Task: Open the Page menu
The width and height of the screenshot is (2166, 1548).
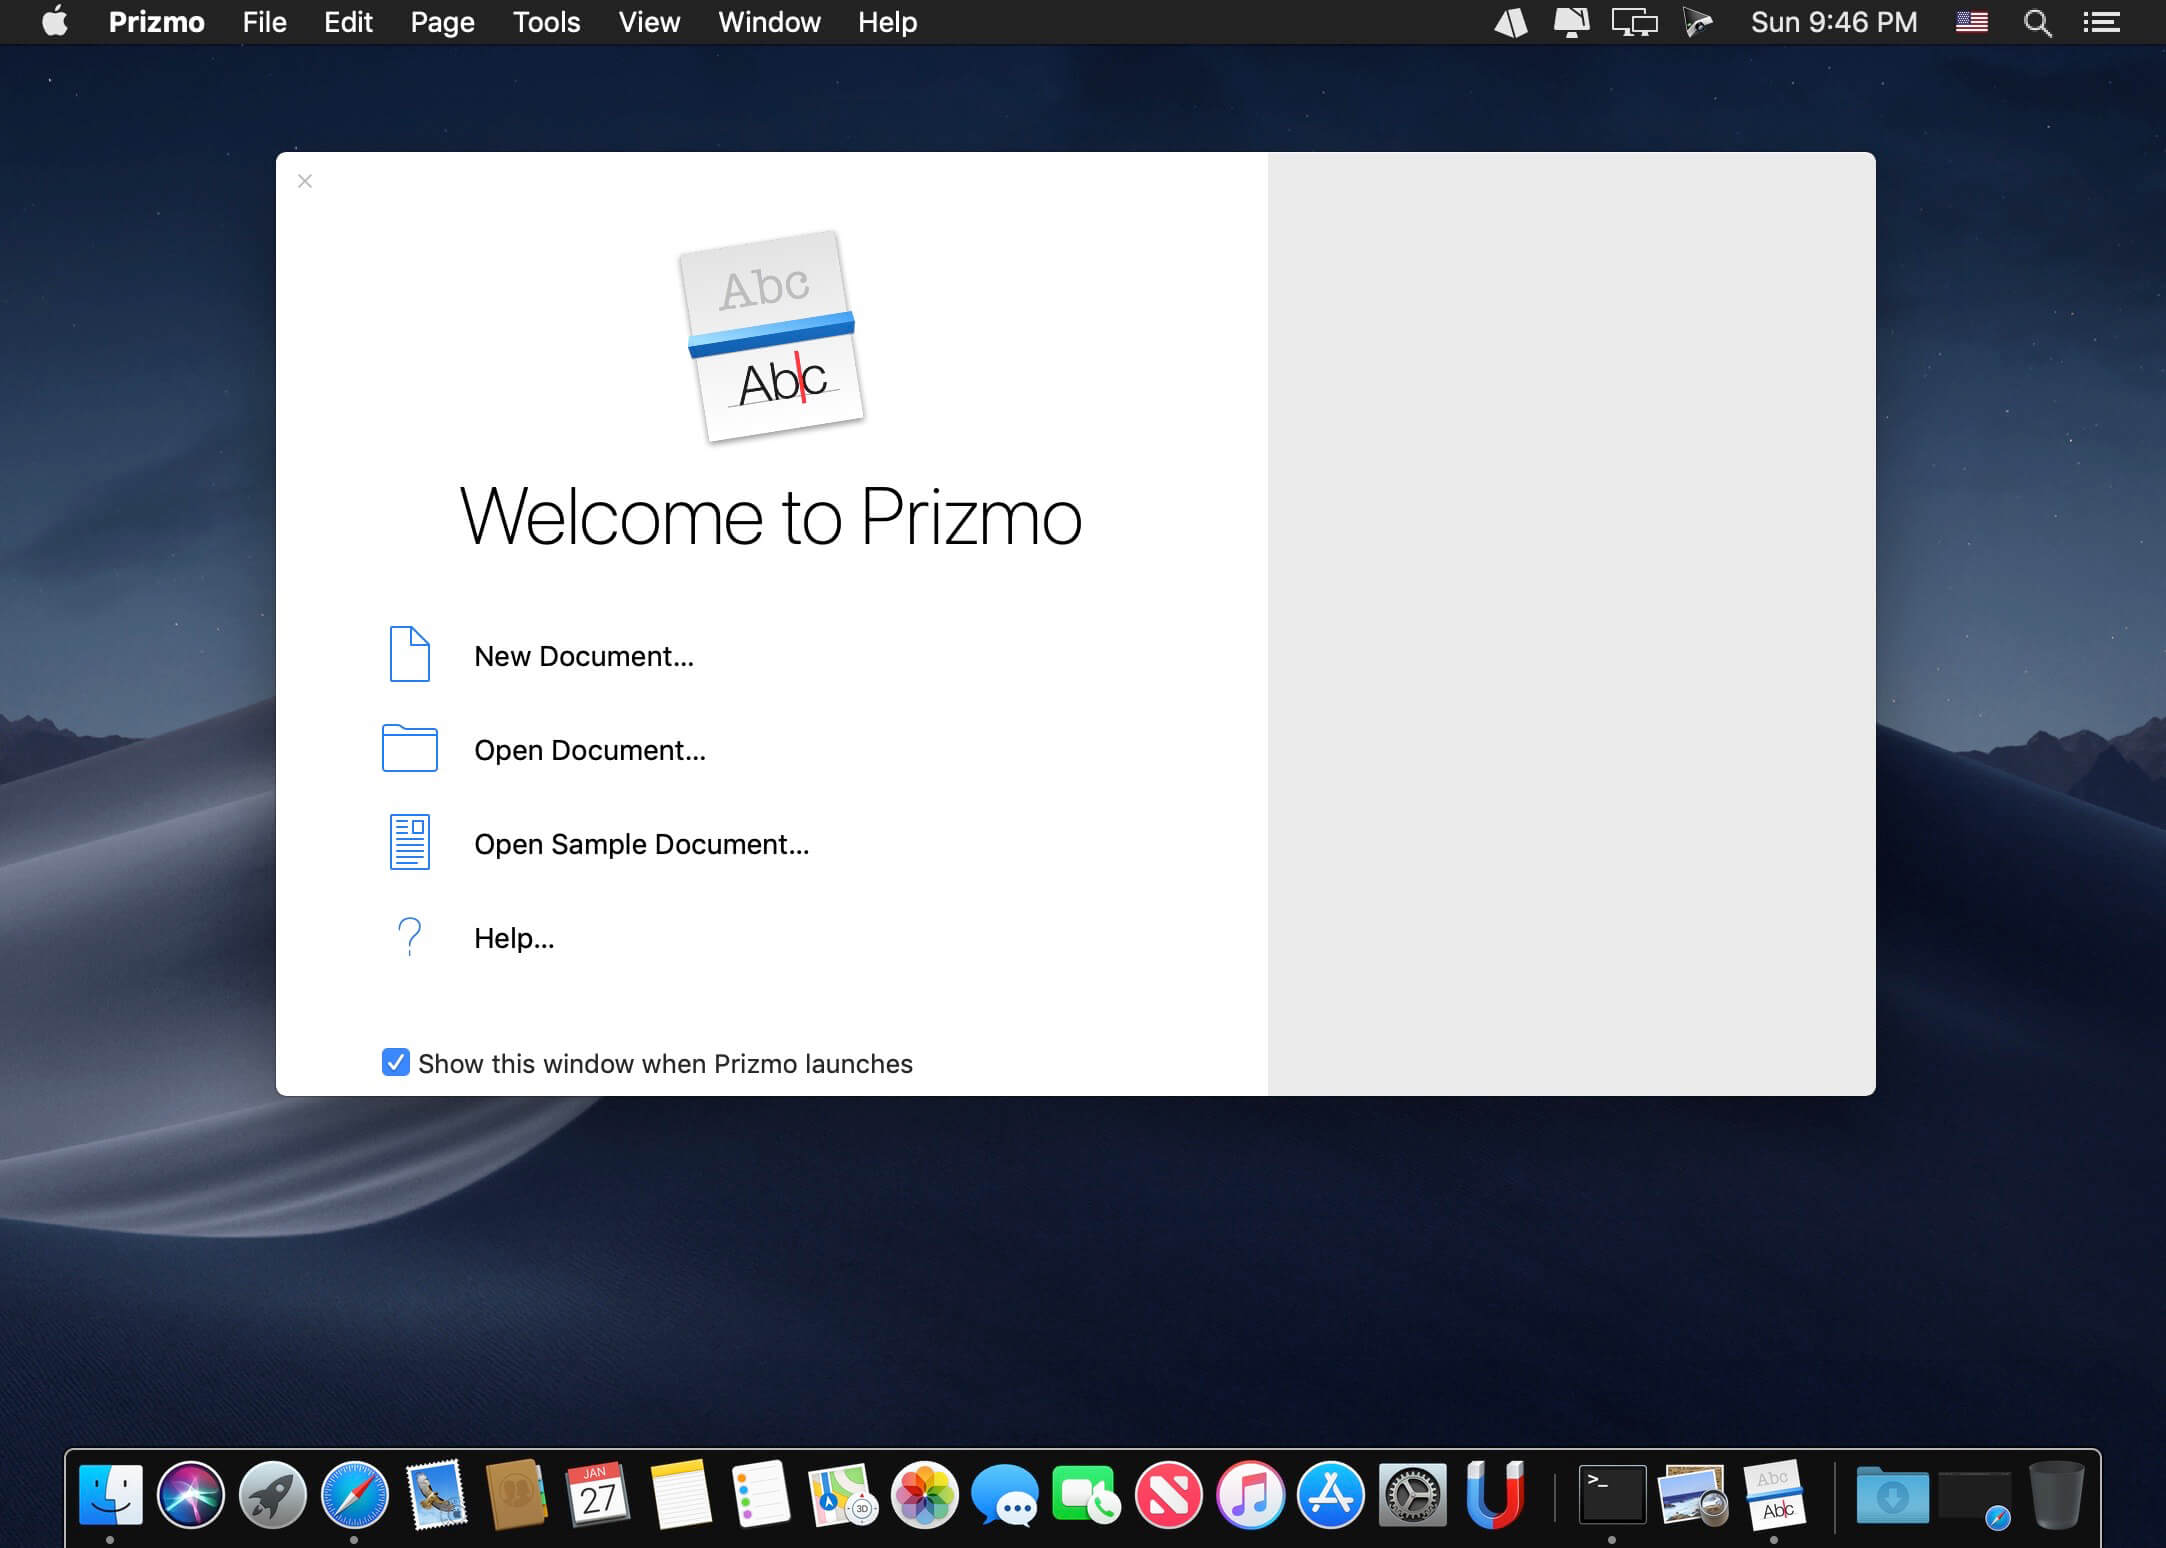Action: (442, 22)
